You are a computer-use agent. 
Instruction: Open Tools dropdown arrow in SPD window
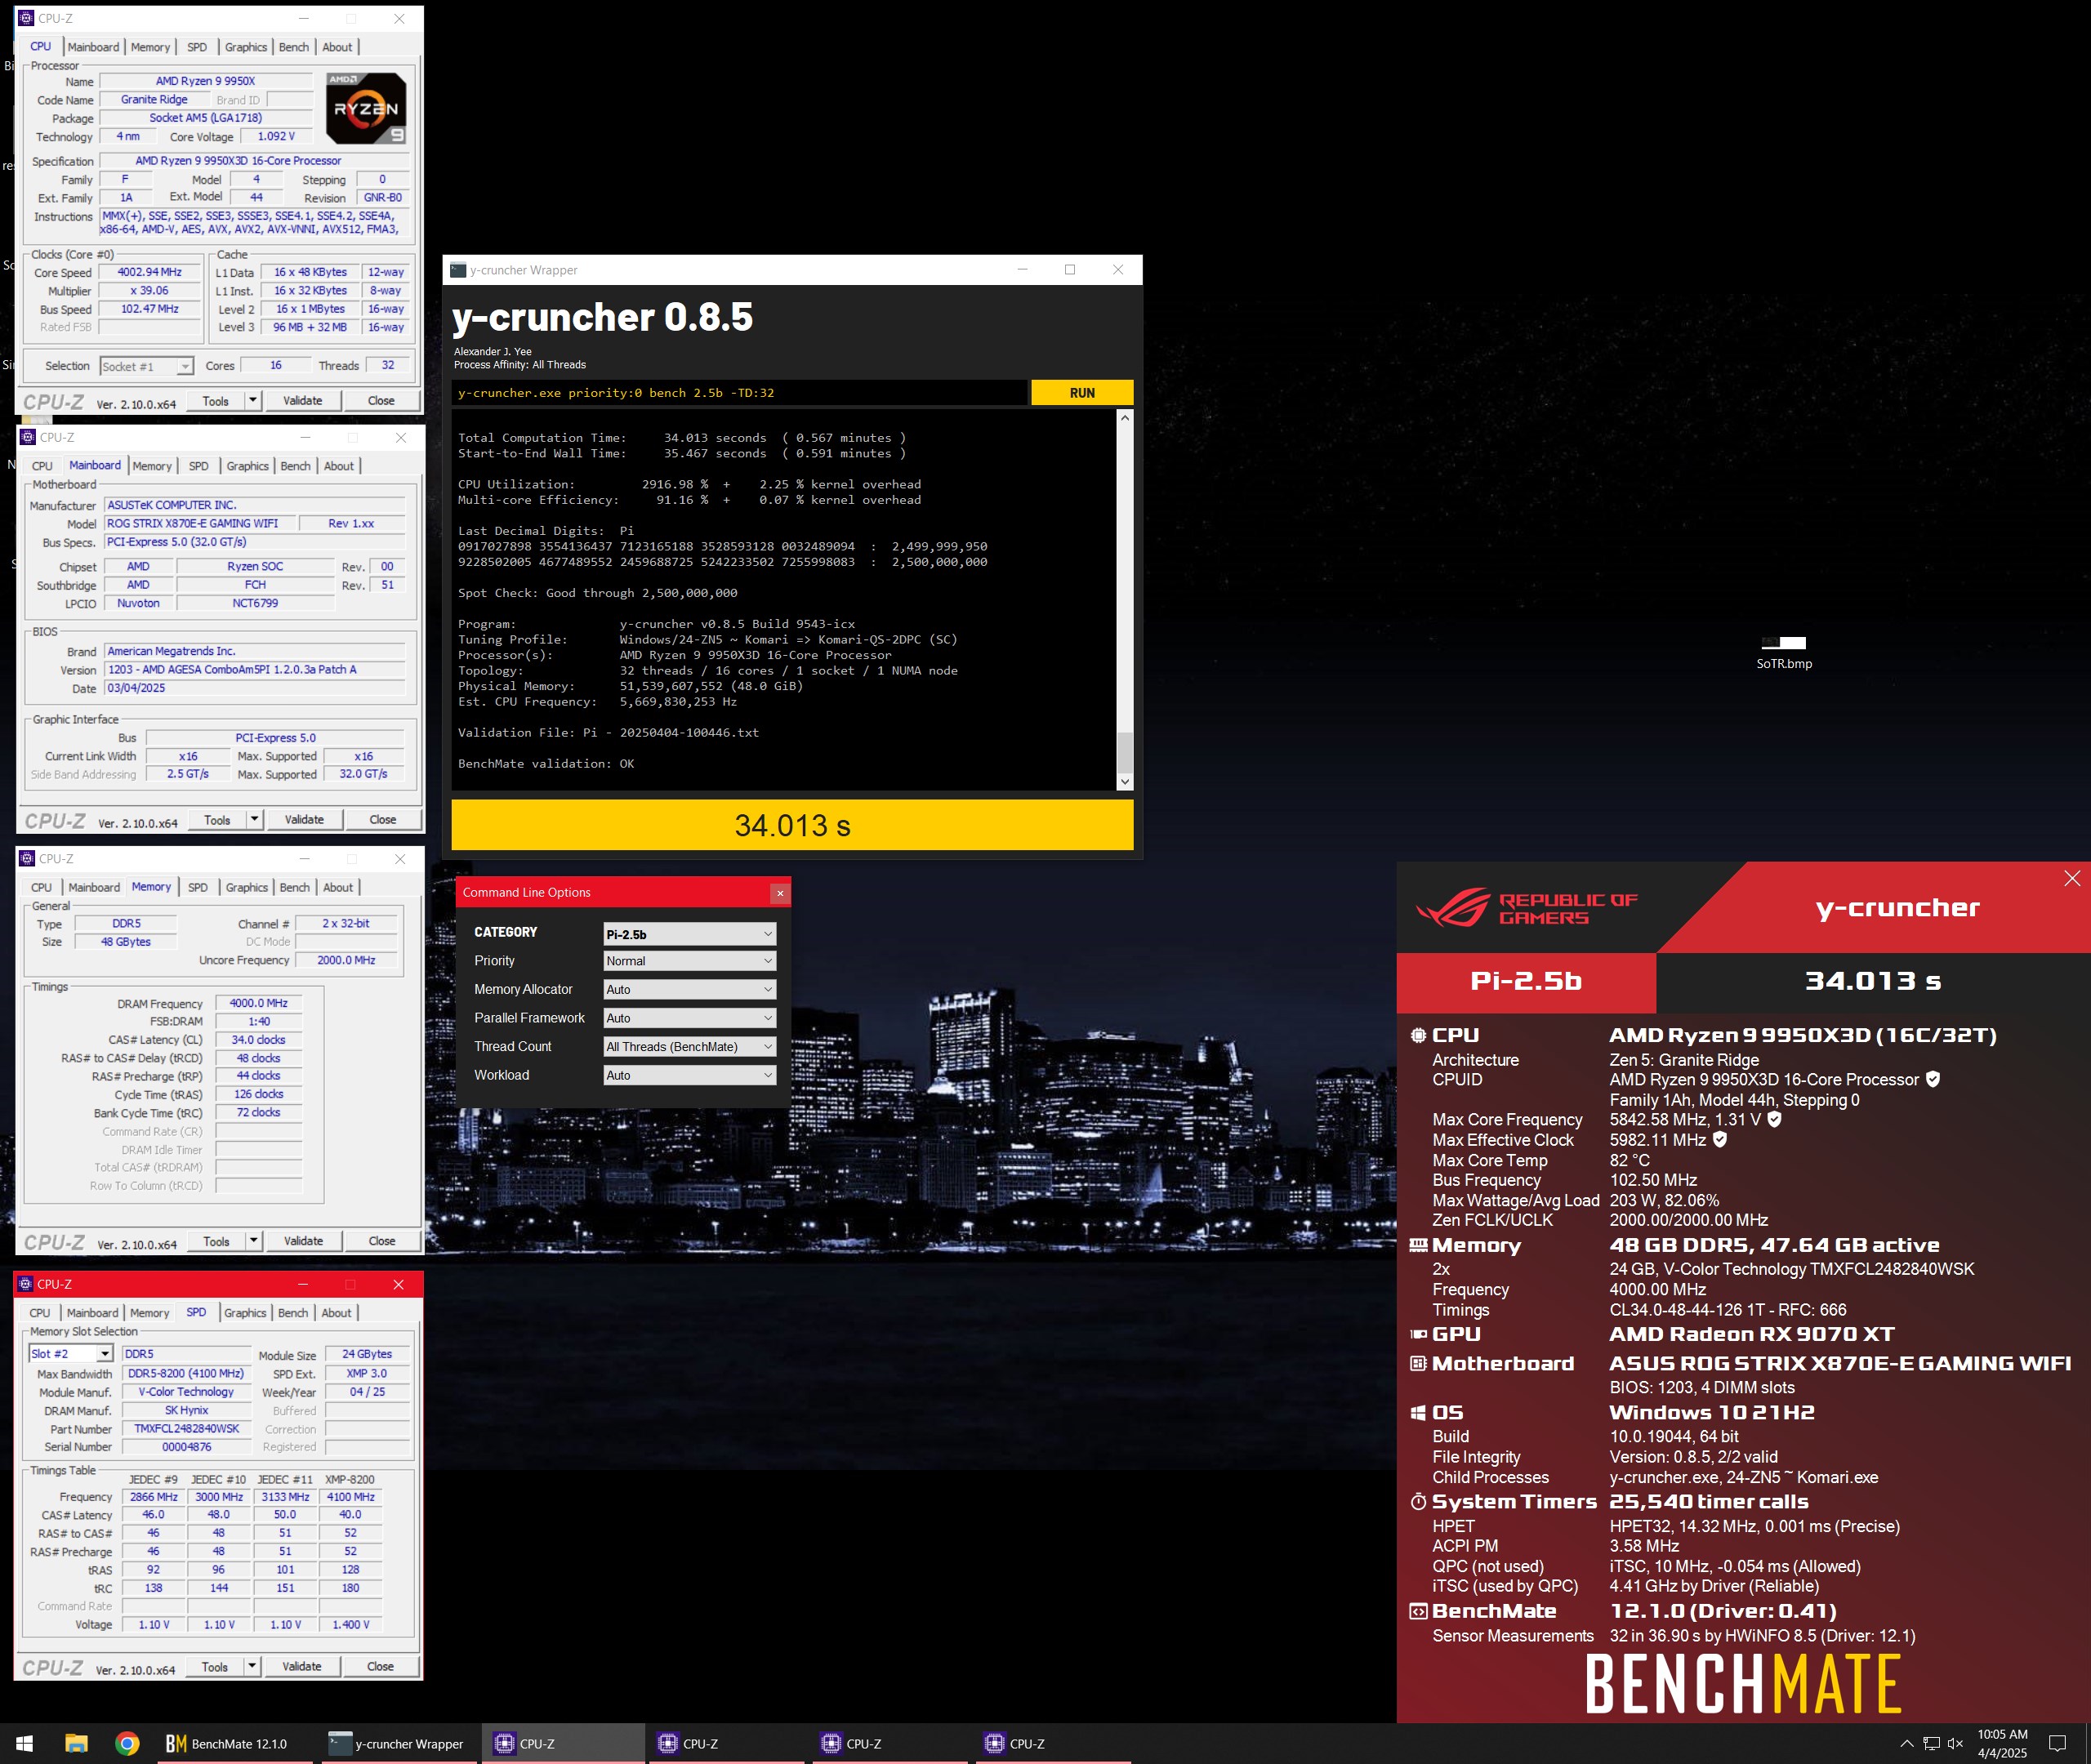(x=252, y=1667)
